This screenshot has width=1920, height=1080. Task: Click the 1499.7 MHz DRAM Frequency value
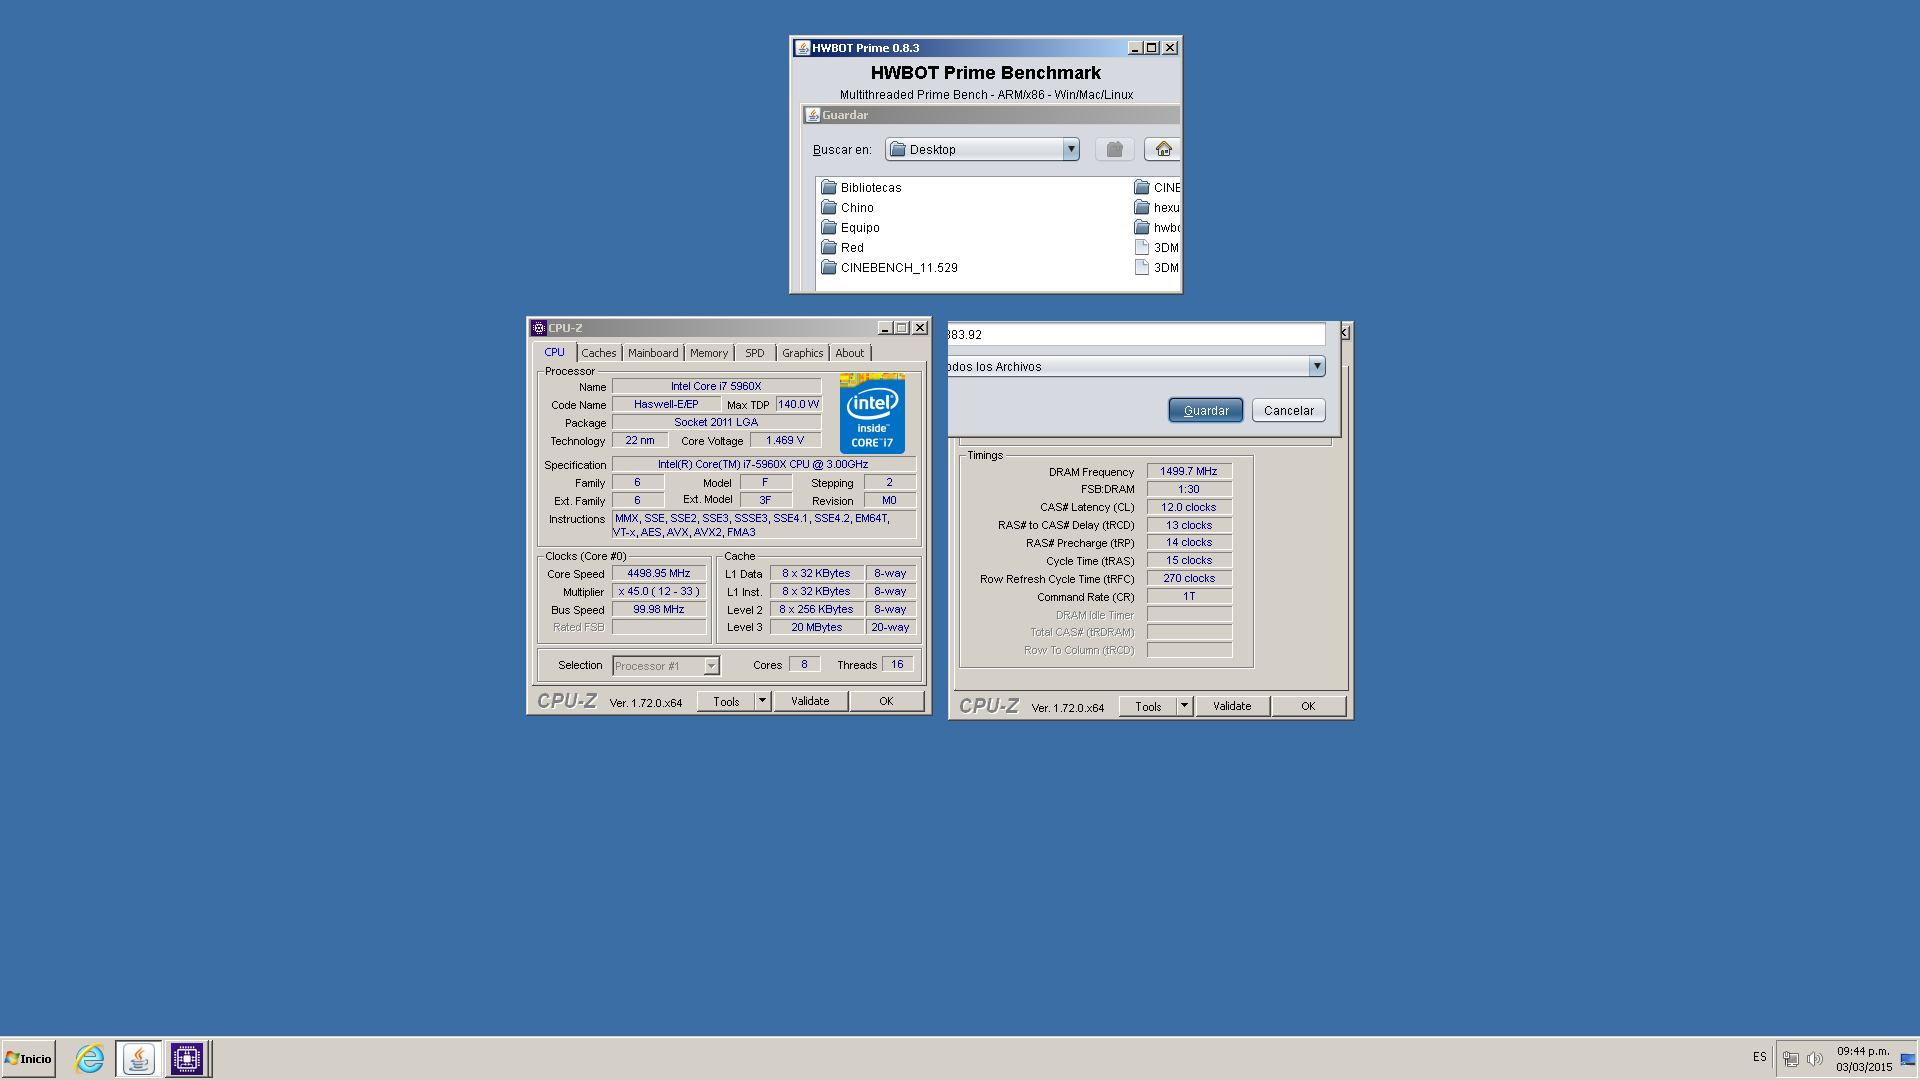pos(1189,471)
